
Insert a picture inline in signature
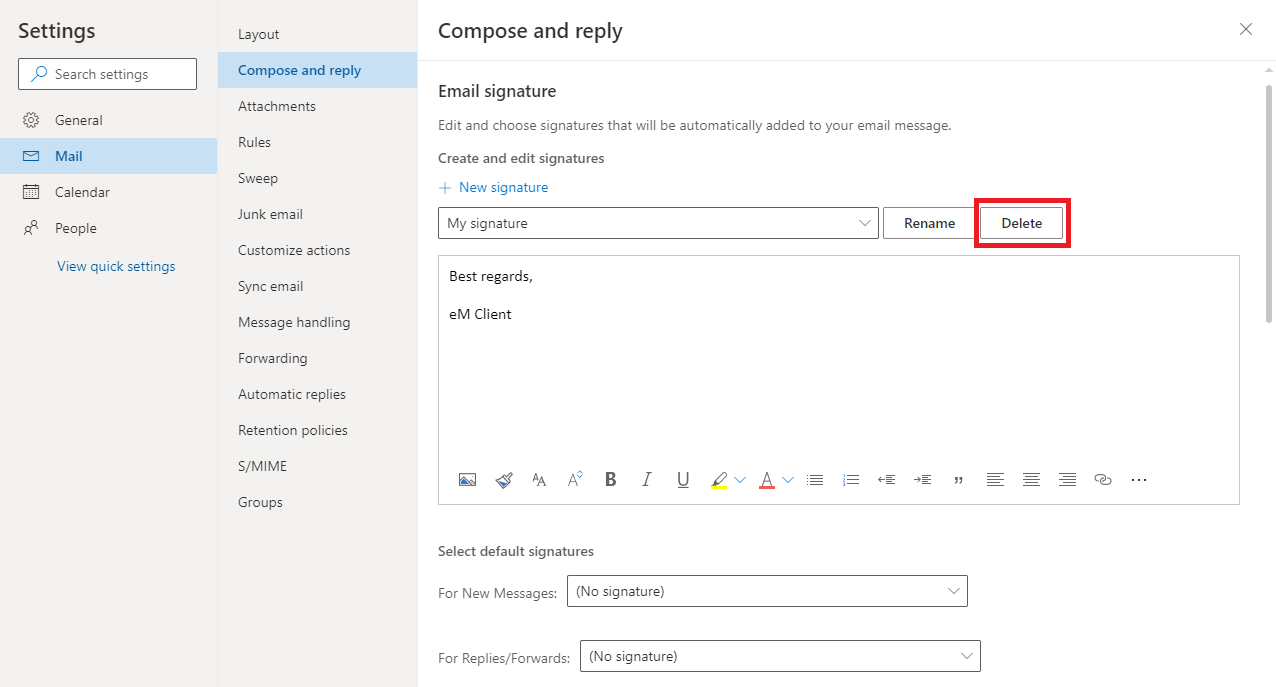(x=467, y=480)
